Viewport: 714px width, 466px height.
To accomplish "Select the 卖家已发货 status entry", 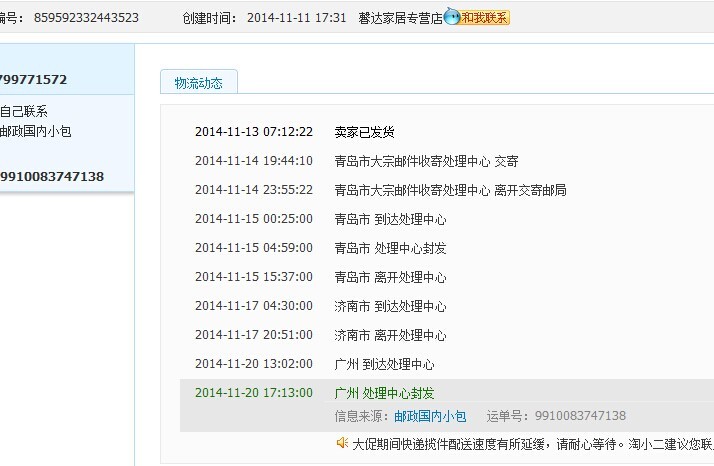I will click(x=364, y=132).
